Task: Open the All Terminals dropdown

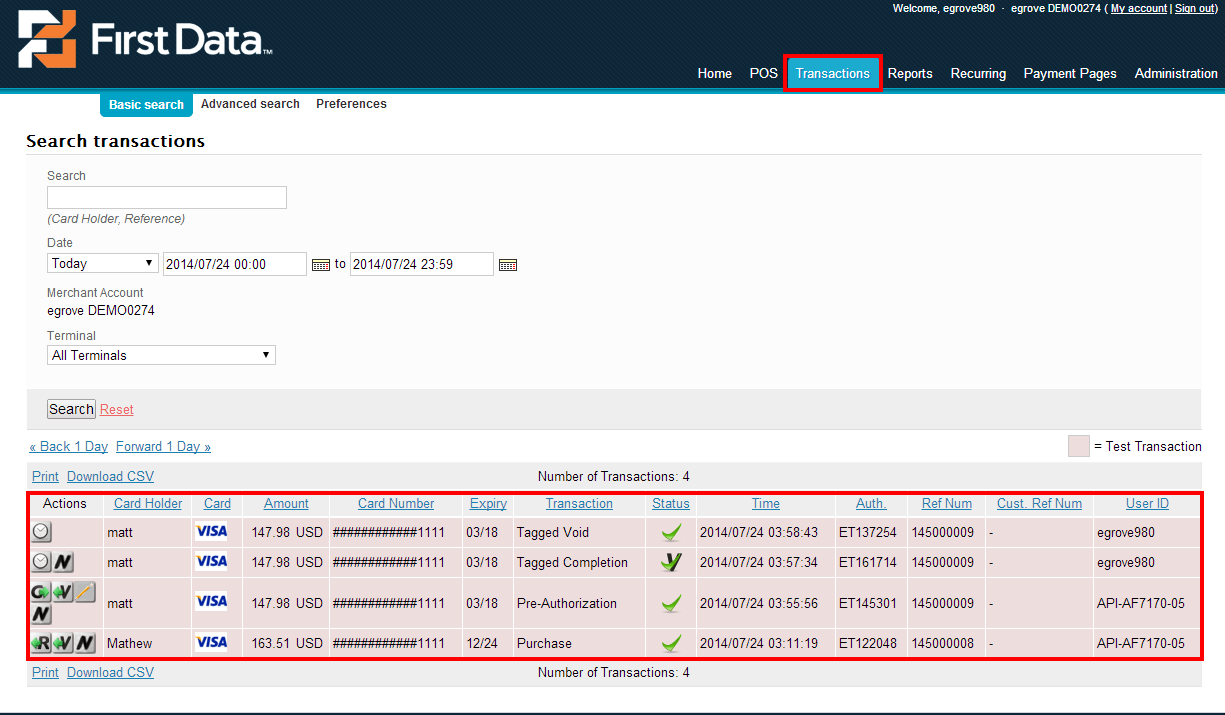Action: pos(161,355)
